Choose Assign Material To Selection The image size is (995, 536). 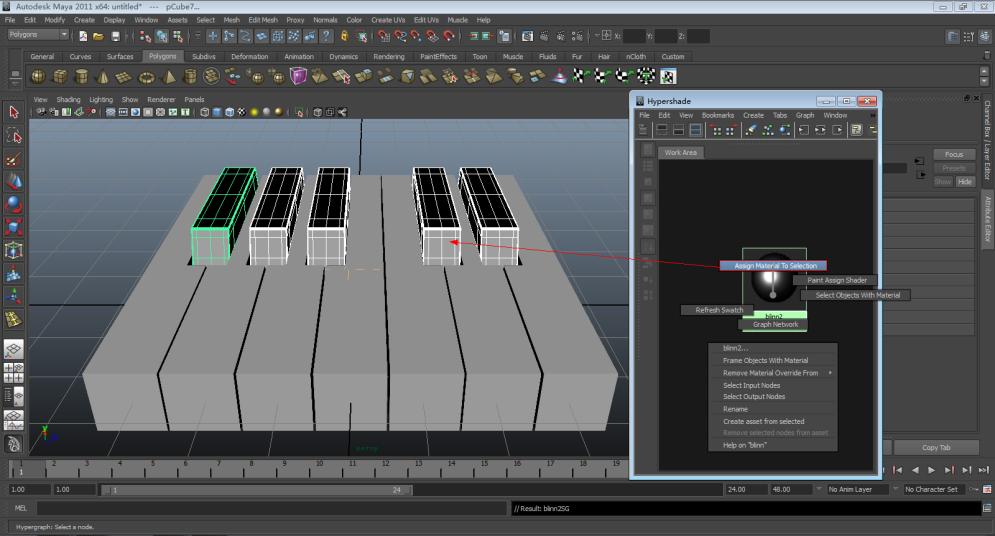point(773,266)
